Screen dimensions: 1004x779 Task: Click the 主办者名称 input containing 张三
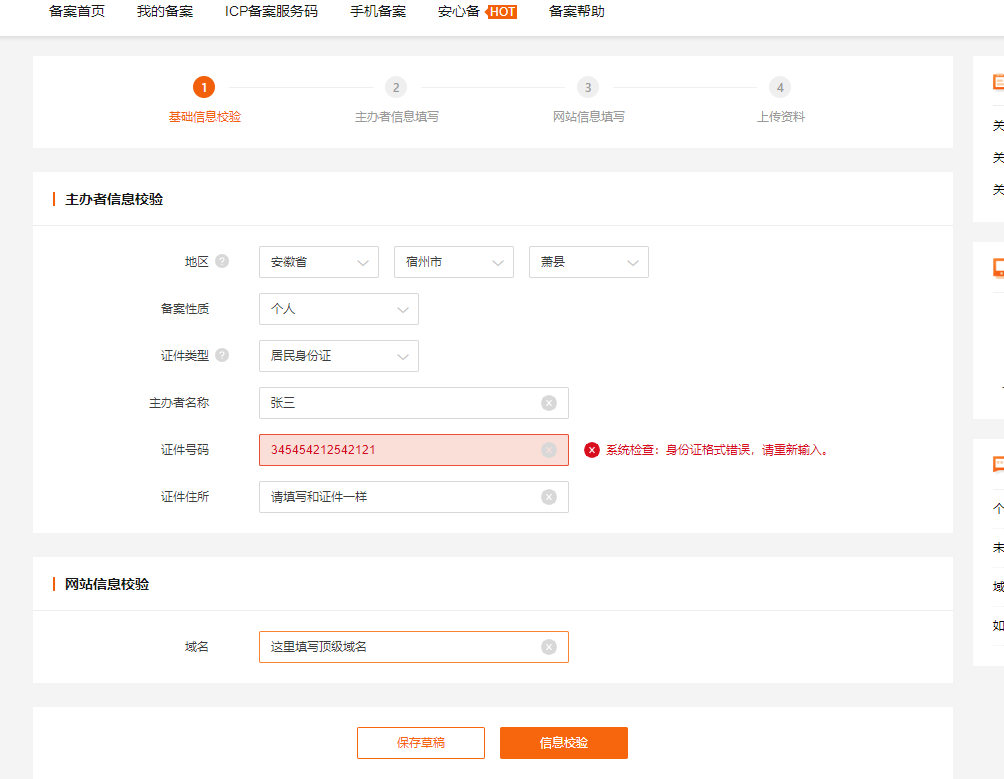(414, 403)
